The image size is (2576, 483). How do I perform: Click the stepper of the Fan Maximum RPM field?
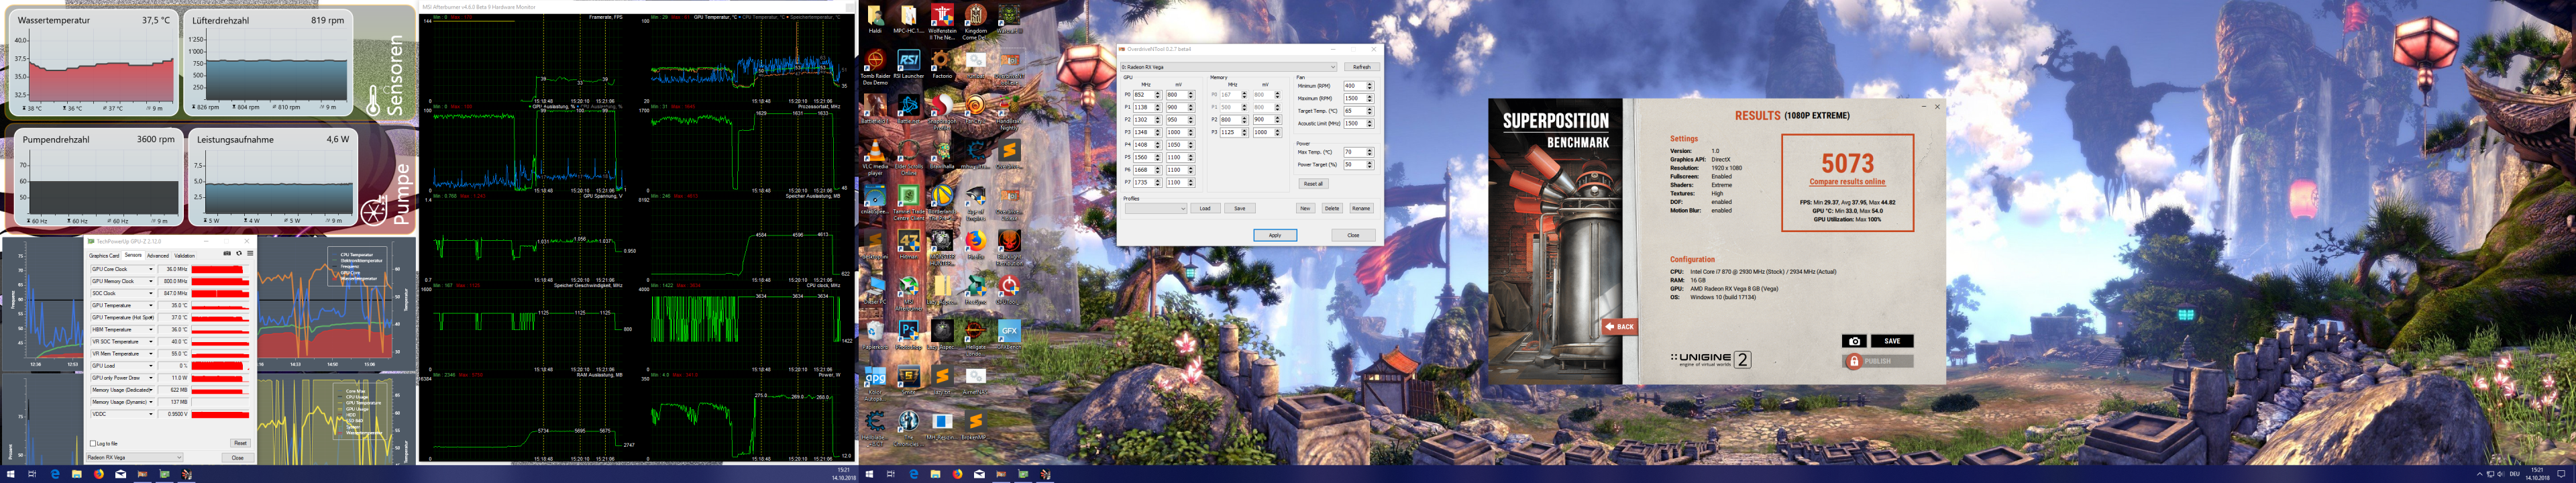(1370, 98)
